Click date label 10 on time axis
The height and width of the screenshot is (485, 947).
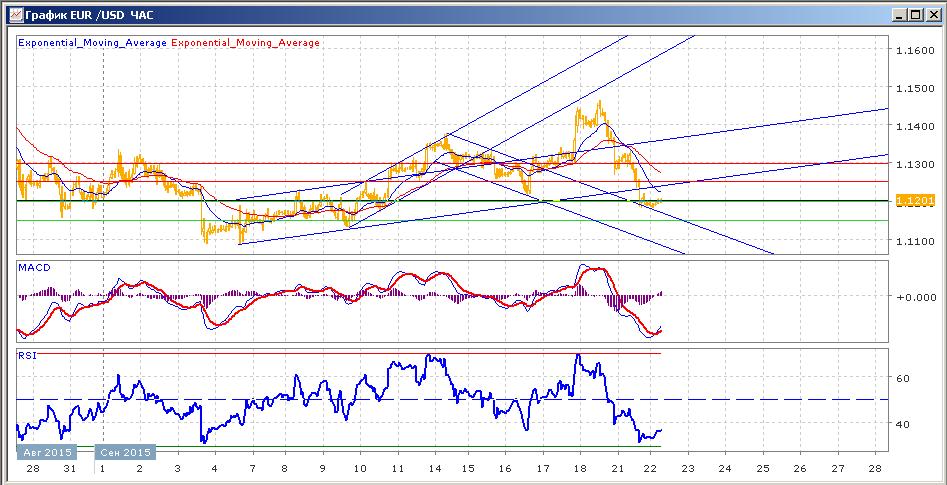pyautogui.click(x=360, y=469)
